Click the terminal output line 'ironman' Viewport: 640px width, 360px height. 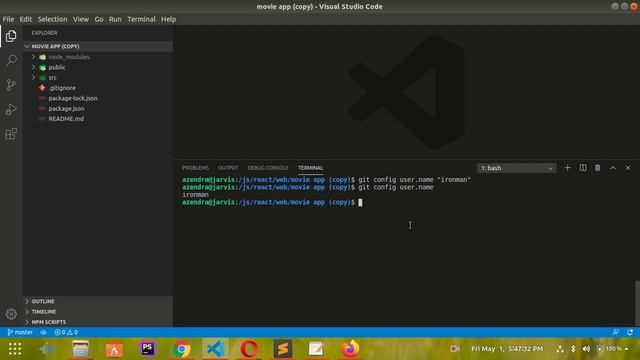coord(195,195)
